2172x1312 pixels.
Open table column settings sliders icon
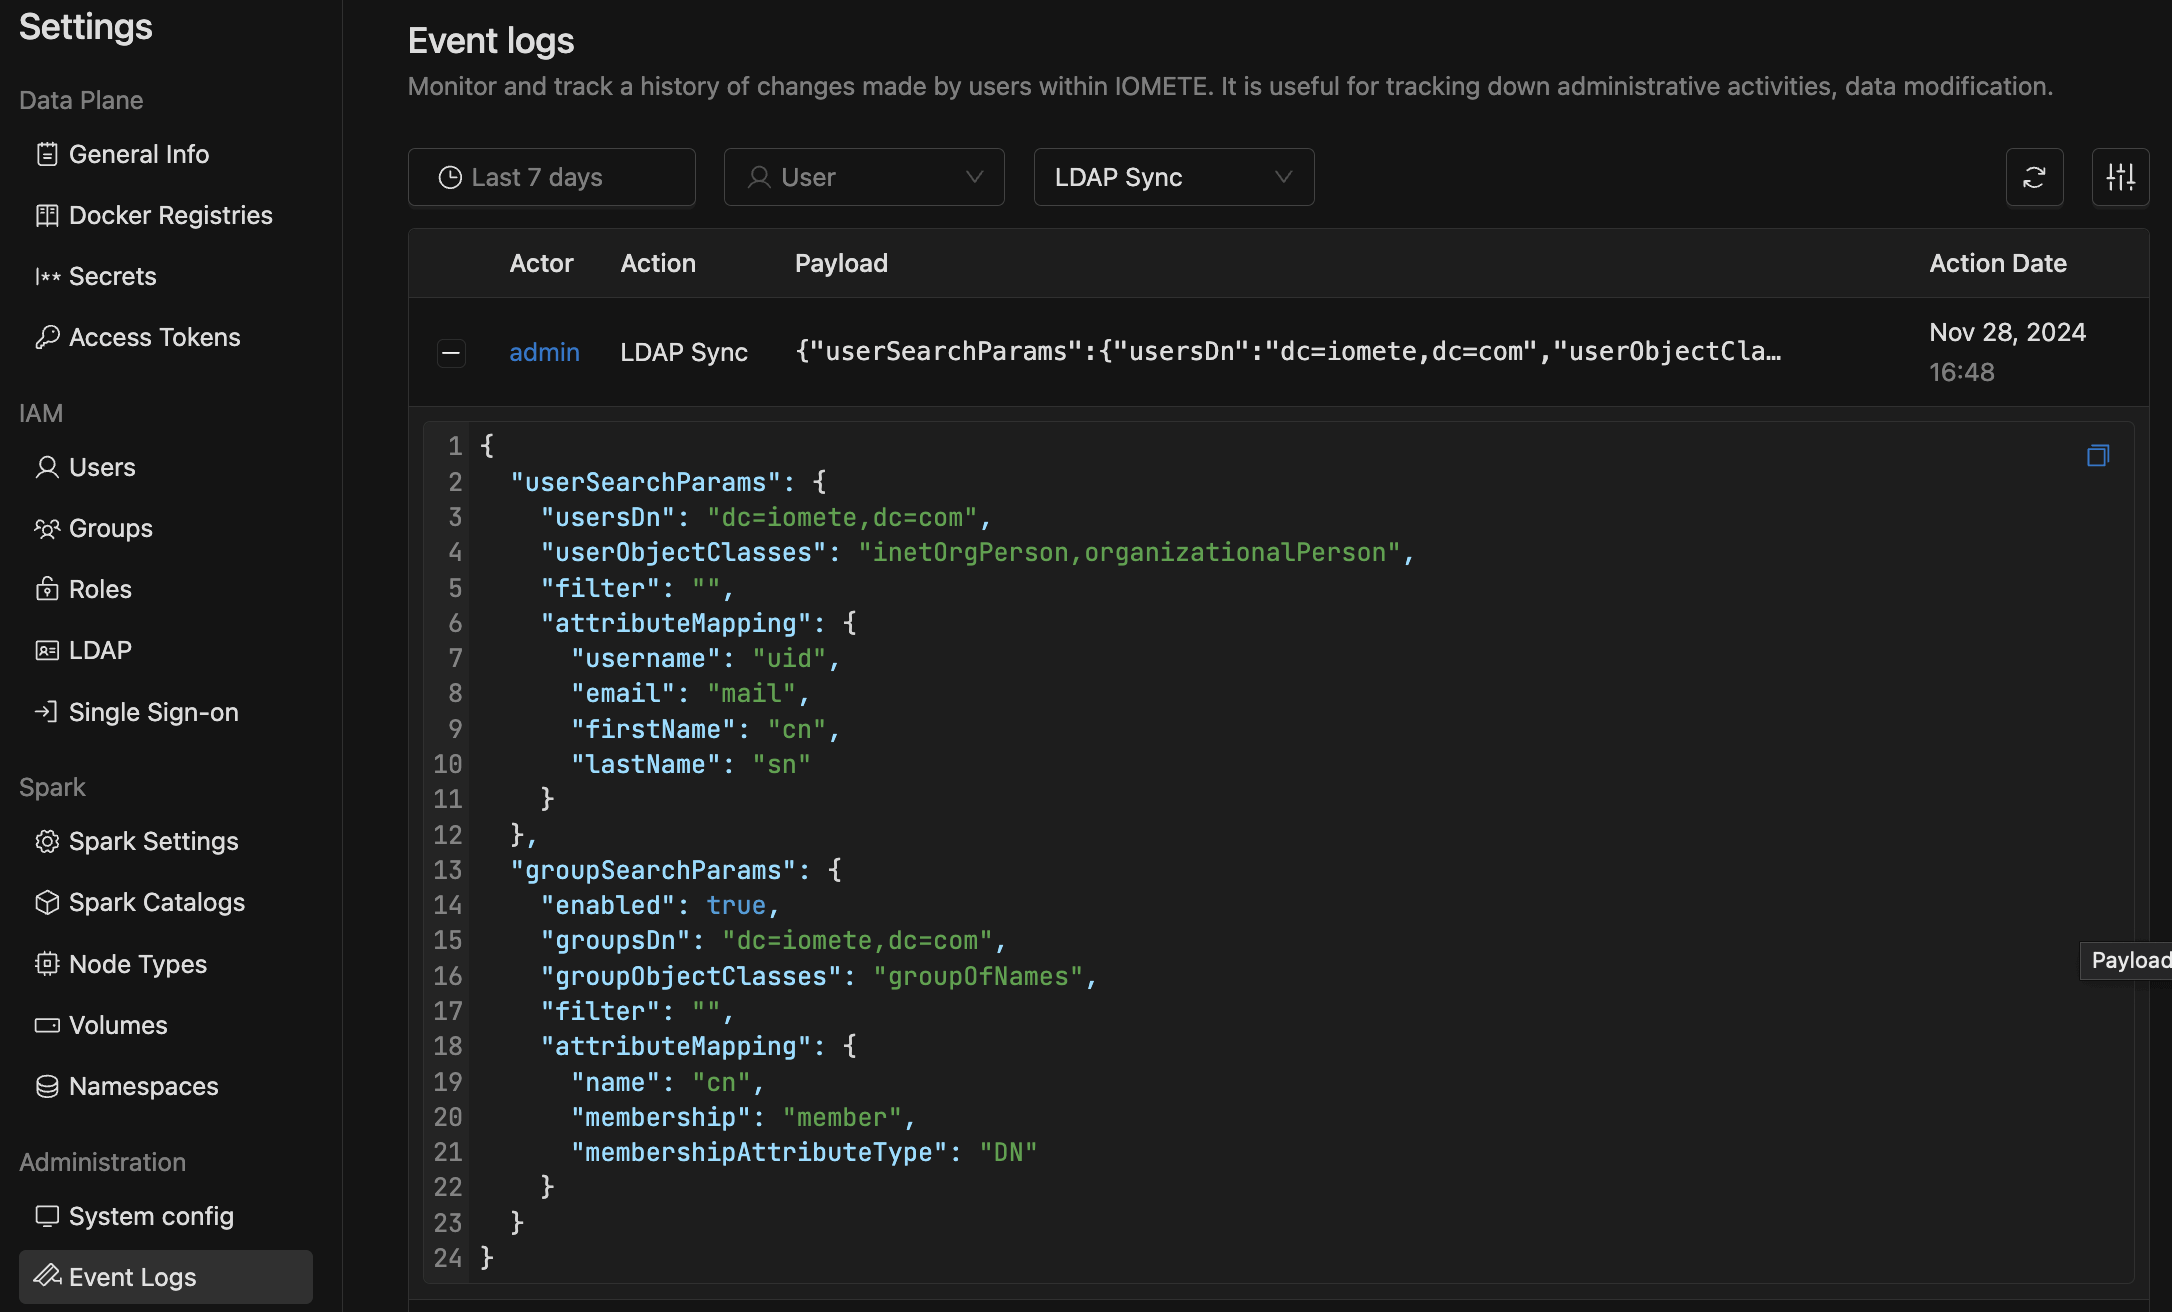click(2120, 177)
